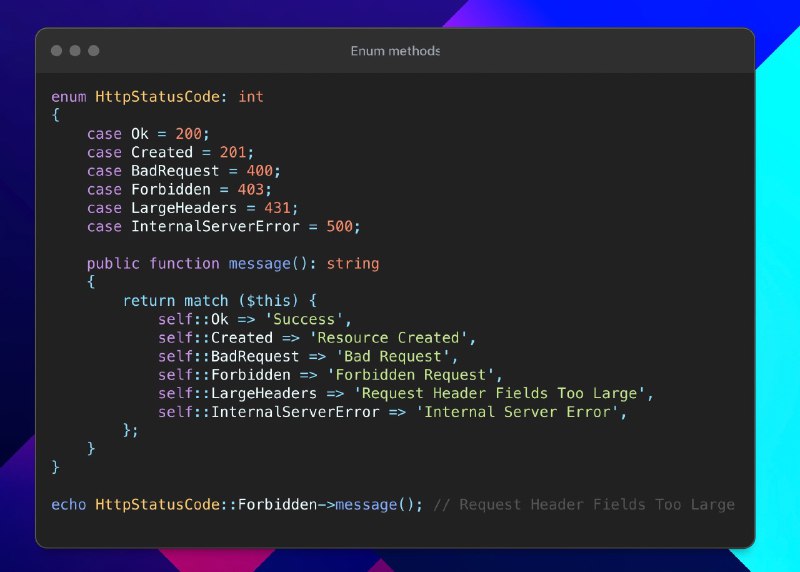Click 'echo' on the last code line

(x=68, y=505)
